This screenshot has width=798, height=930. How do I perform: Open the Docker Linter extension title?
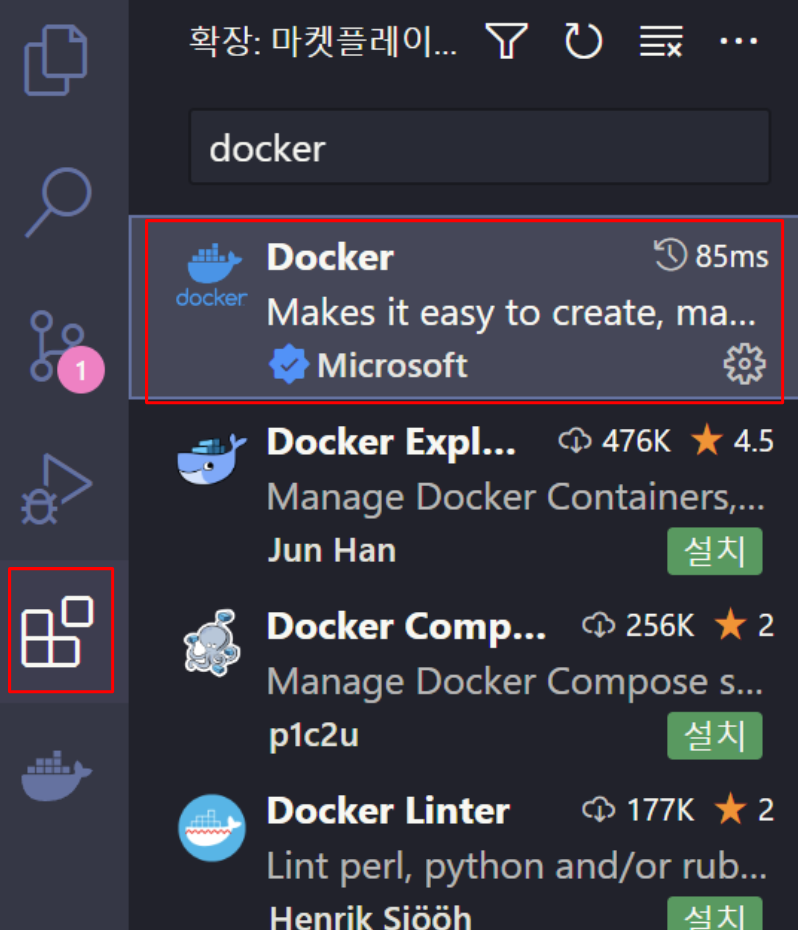(389, 811)
